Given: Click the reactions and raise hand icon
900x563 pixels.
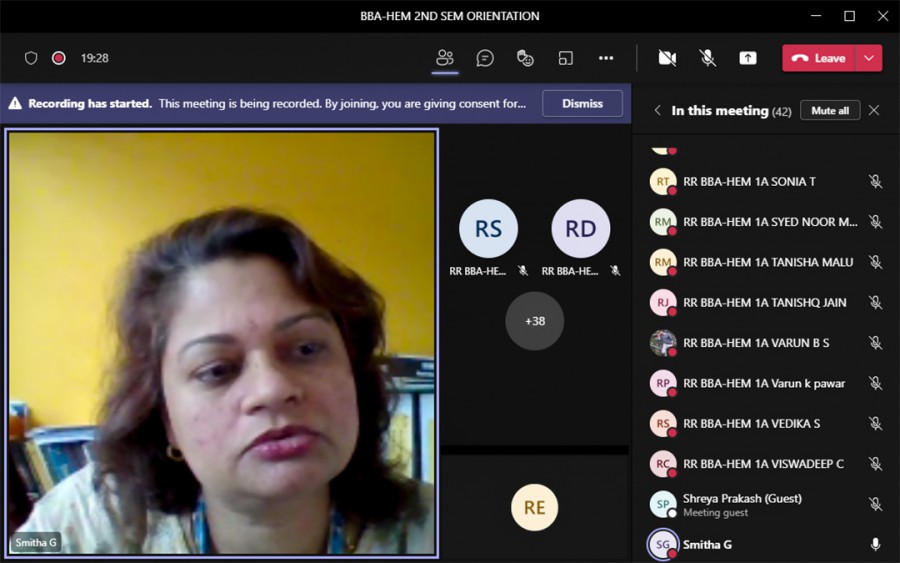Looking at the screenshot, I should coord(525,58).
